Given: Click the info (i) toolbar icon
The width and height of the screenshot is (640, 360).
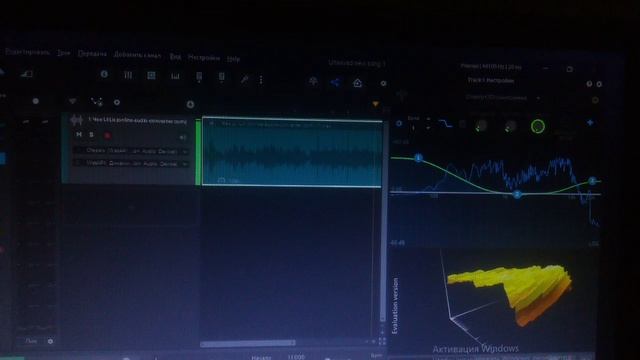Looking at the screenshot, I should (x=104, y=74).
